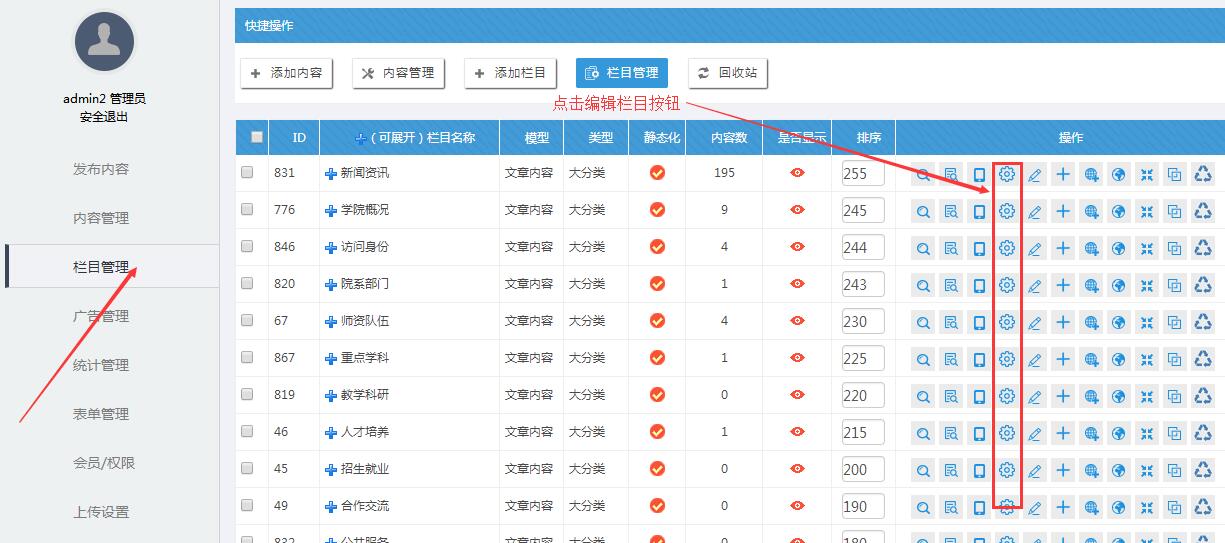Image resolution: width=1225 pixels, height=543 pixels.
Task: Click the copy icon in 教学科研 row
Action: [x=1175, y=396]
